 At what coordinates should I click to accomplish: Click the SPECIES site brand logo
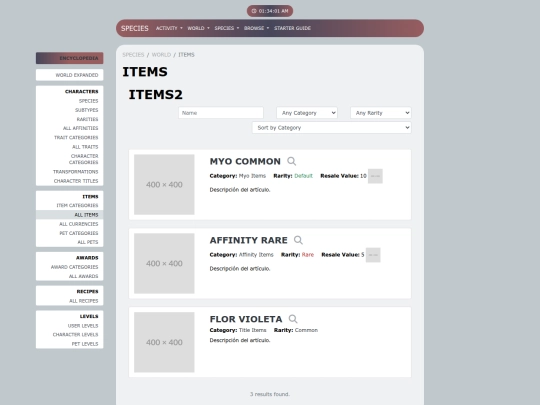tap(135, 28)
